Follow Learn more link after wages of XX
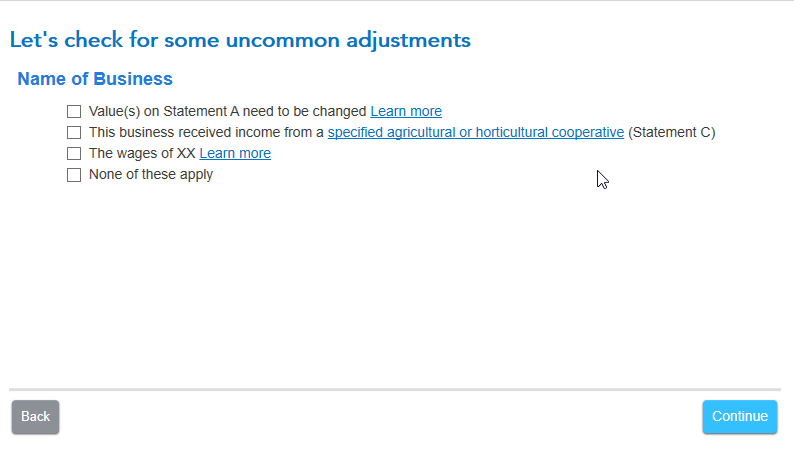The width and height of the screenshot is (794, 450). (x=235, y=154)
